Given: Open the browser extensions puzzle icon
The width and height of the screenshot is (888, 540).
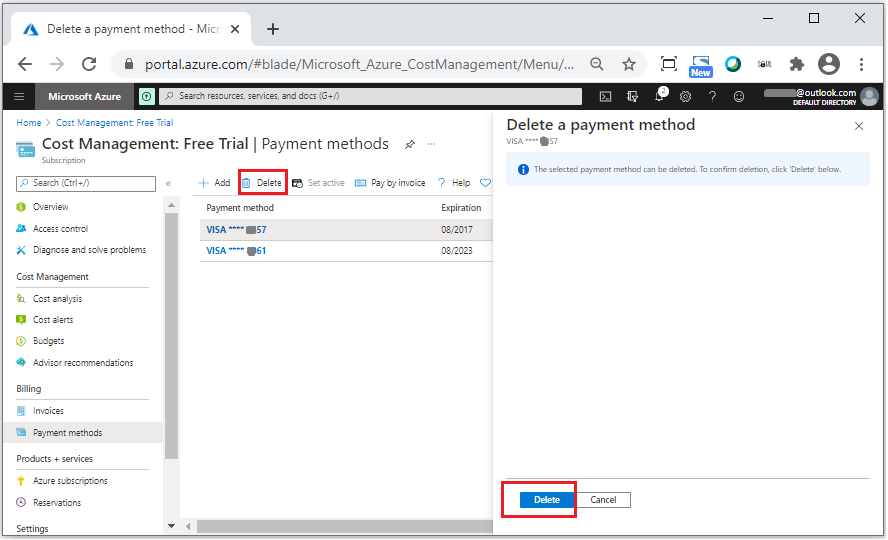Looking at the screenshot, I should point(797,64).
